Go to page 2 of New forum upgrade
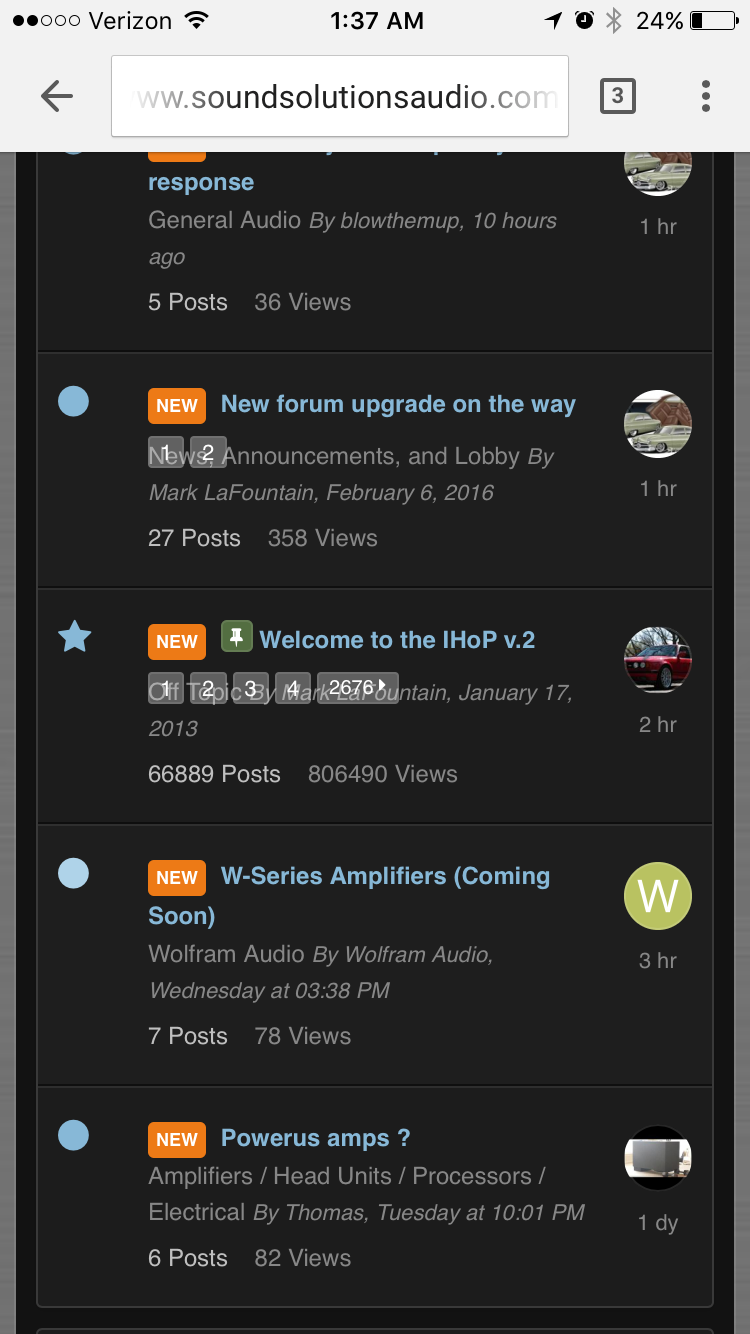Viewport: 750px width, 1334px height. coord(208,452)
